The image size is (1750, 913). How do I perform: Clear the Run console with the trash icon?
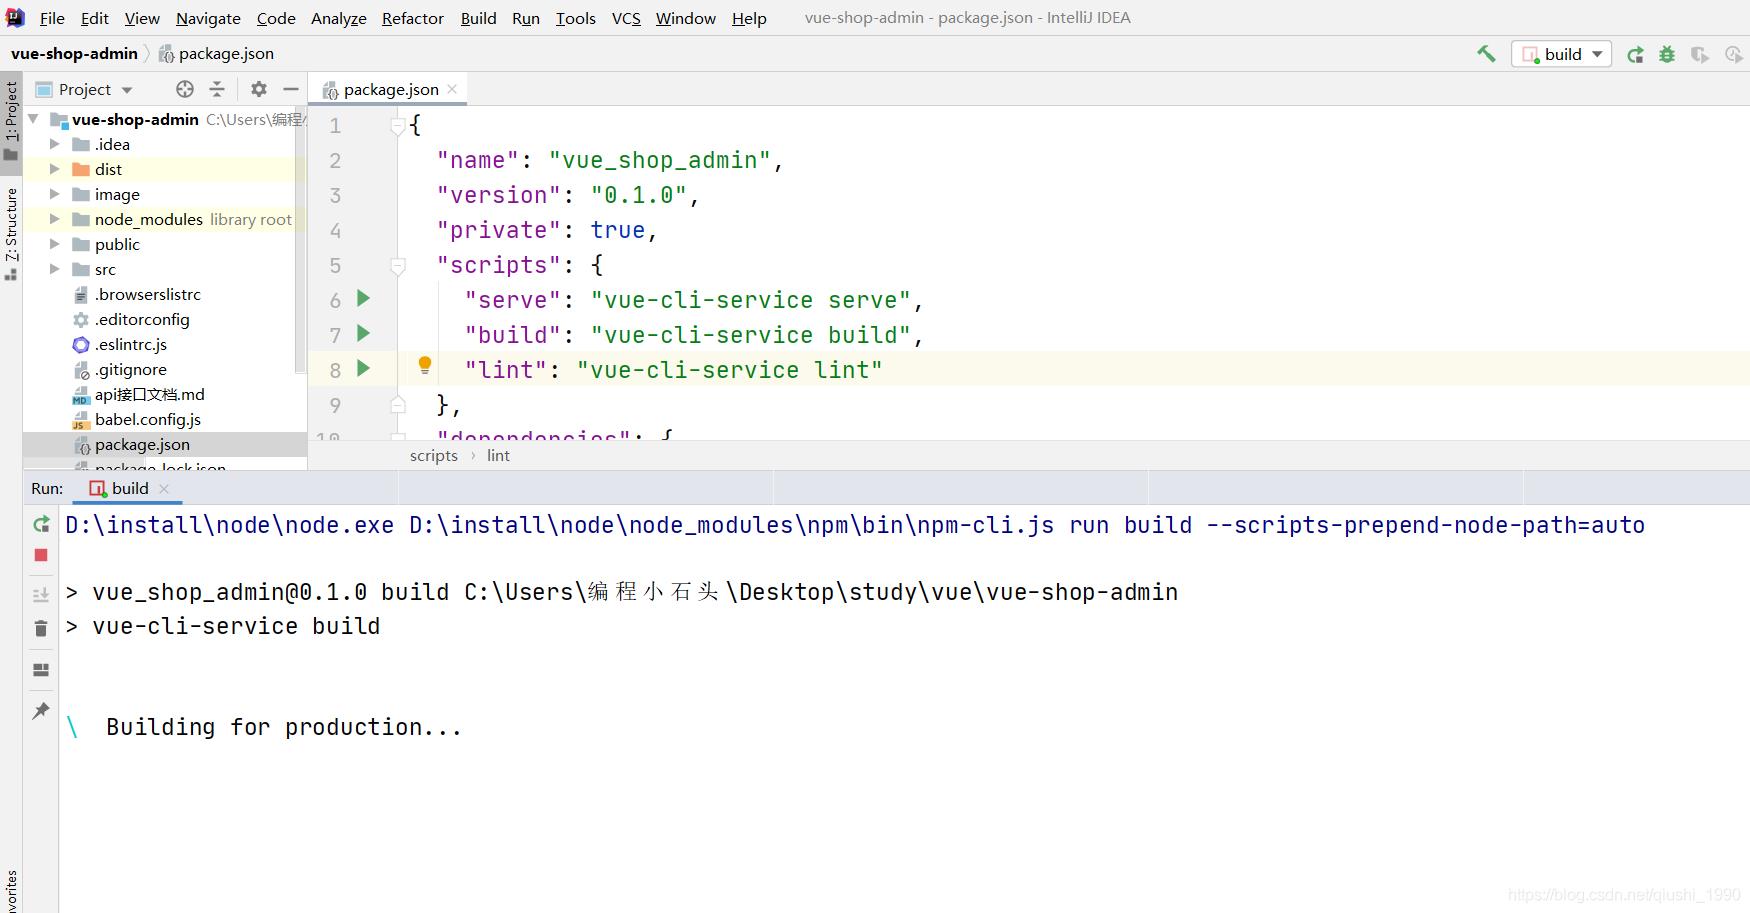coord(41,628)
